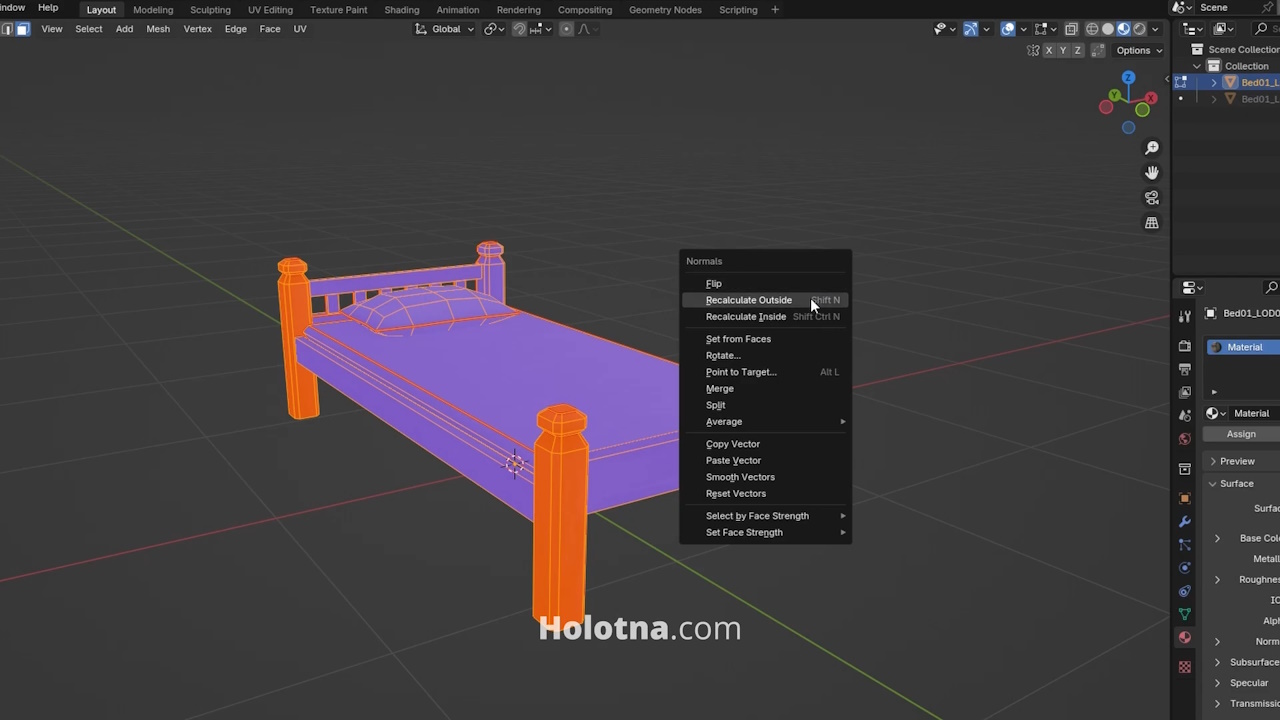The image size is (1280, 720).
Task: Select wireframe viewport shading
Action: click(x=1092, y=29)
